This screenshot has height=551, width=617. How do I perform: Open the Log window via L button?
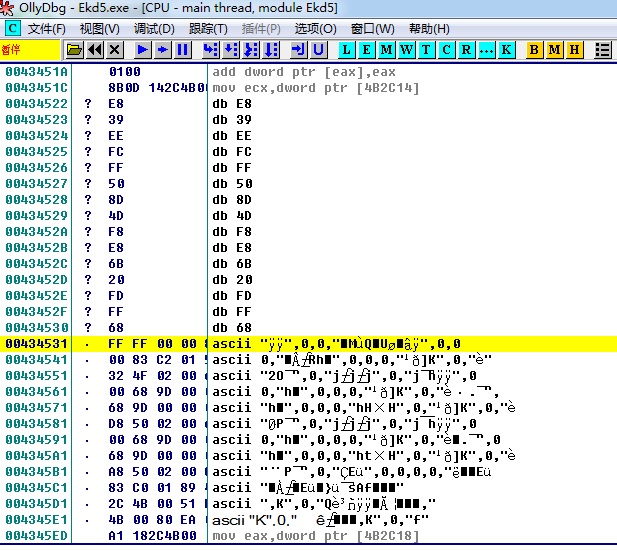click(347, 49)
